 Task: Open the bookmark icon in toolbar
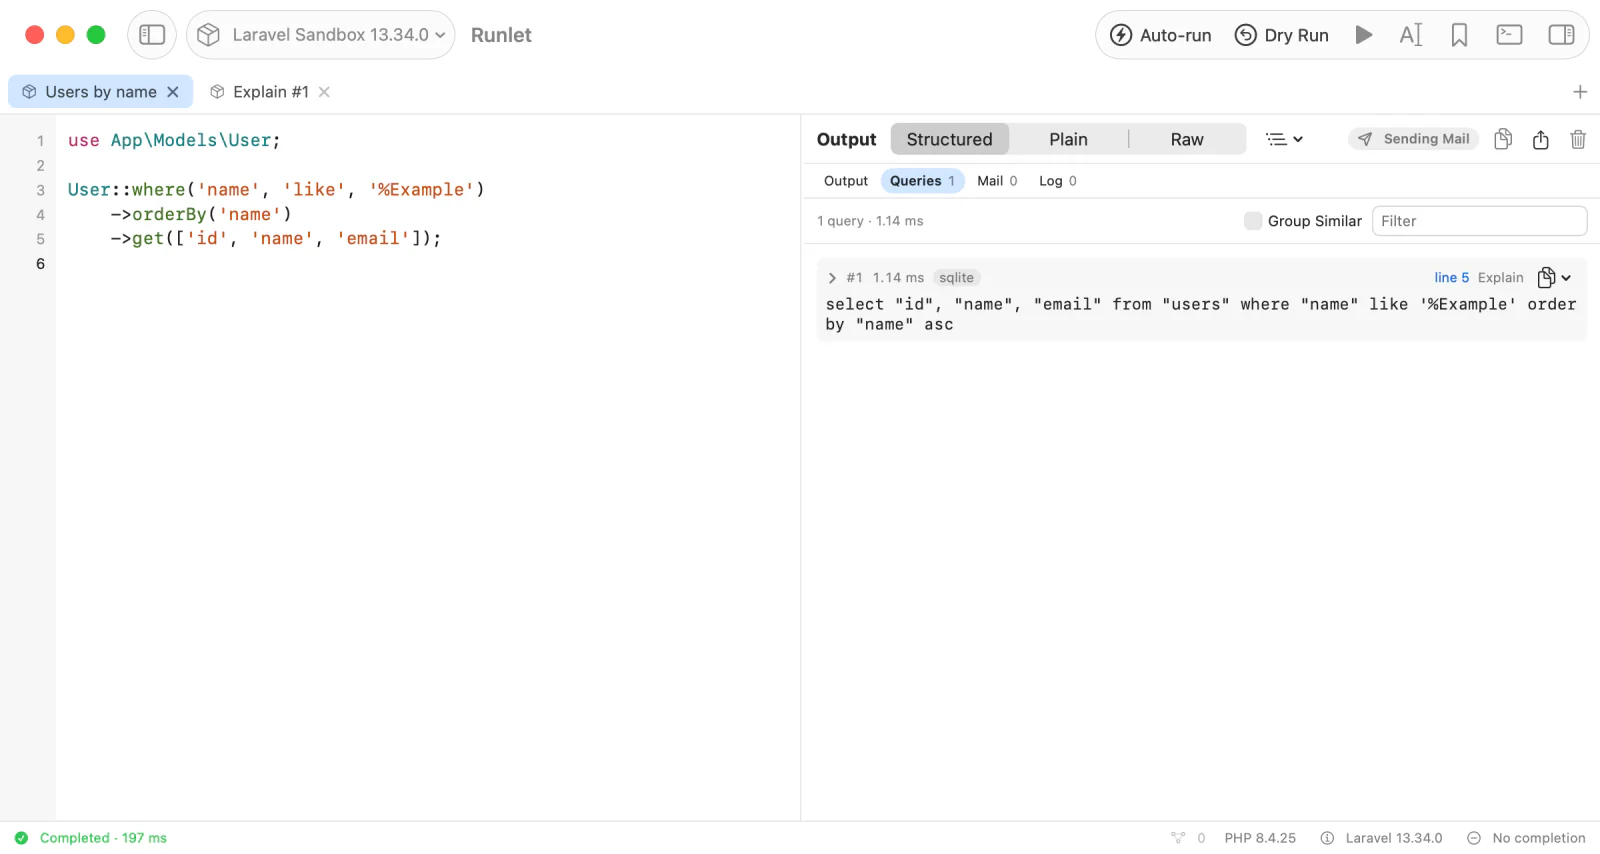tap(1459, 35)
